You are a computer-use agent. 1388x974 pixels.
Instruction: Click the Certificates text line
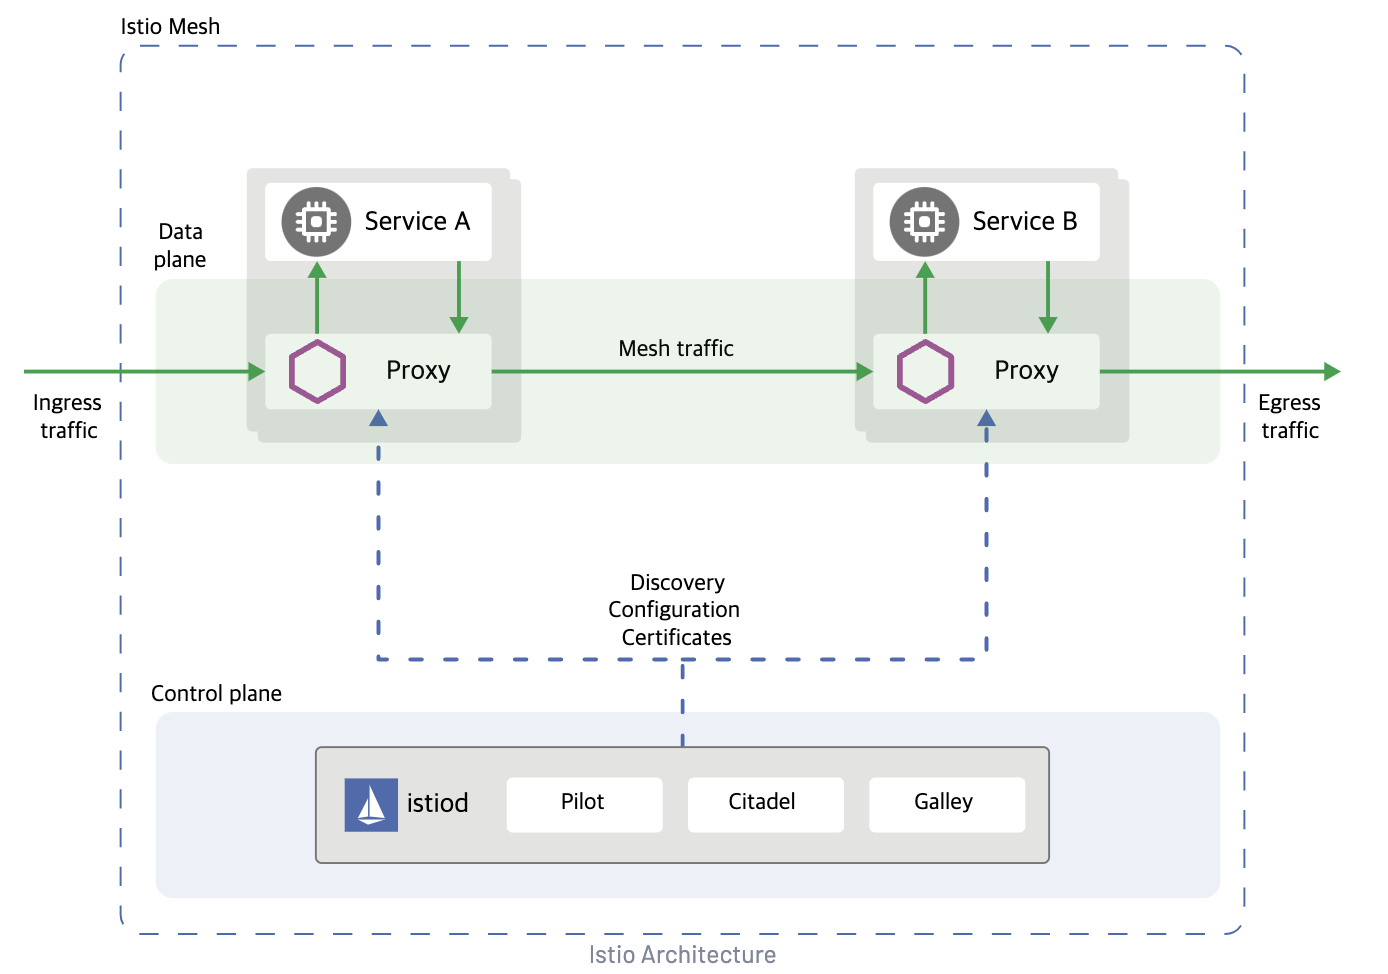click(x=676, y=637)
